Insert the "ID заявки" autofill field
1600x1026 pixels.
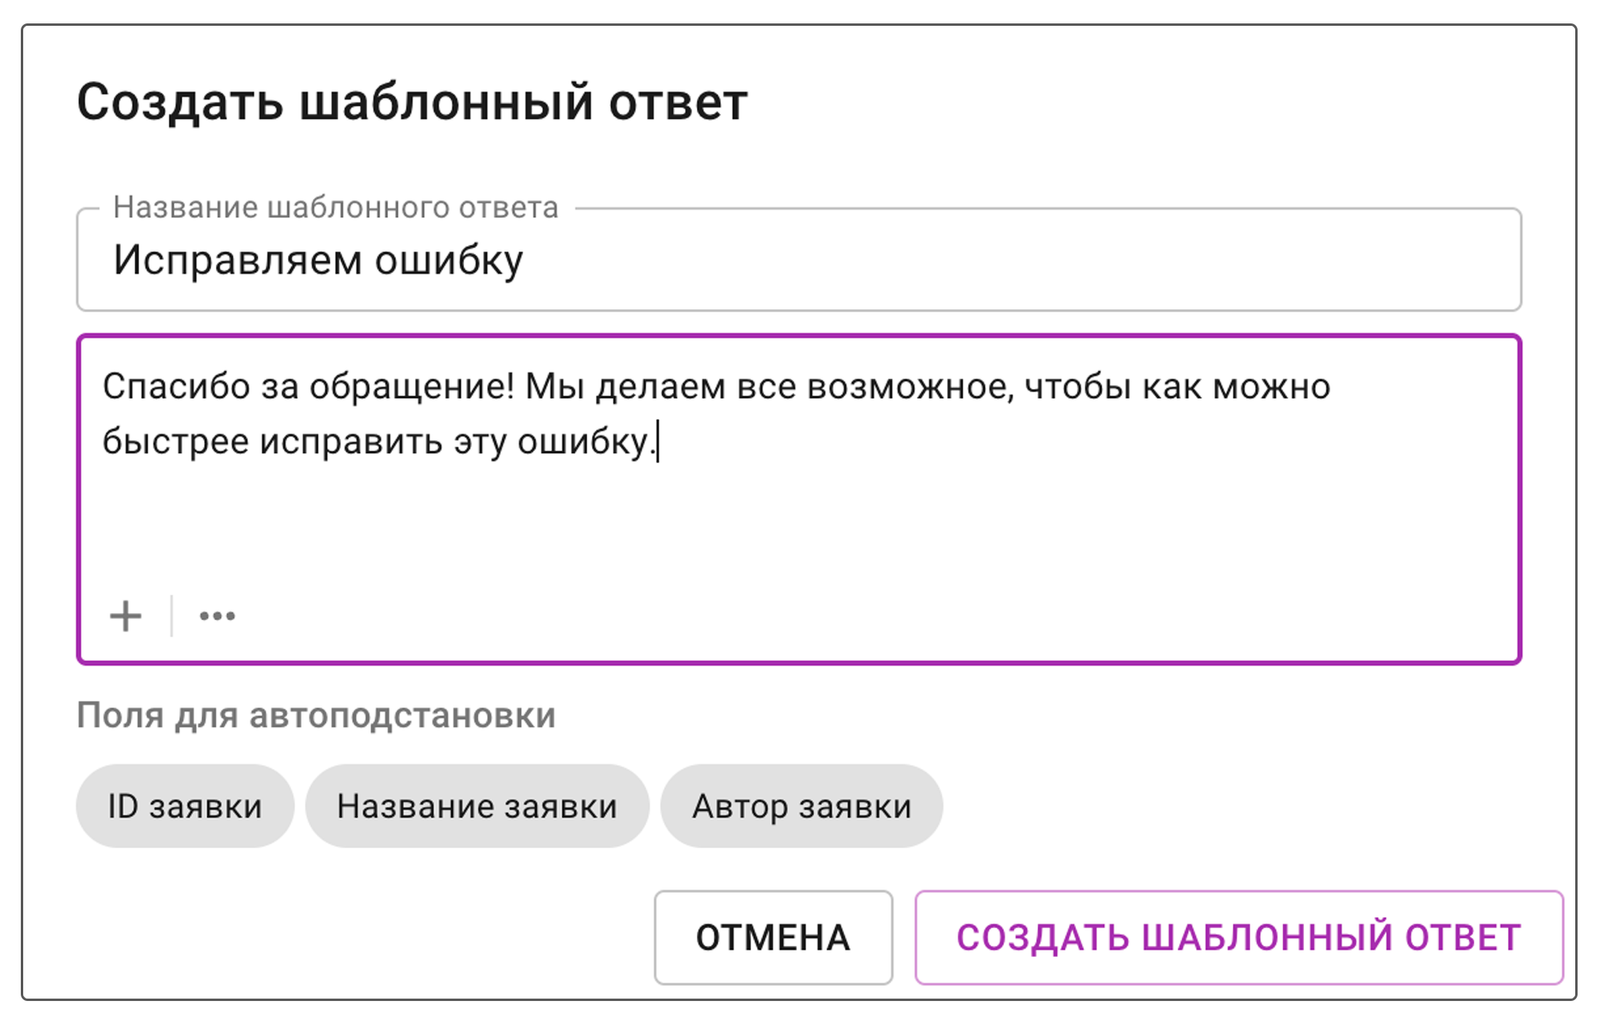185,806
